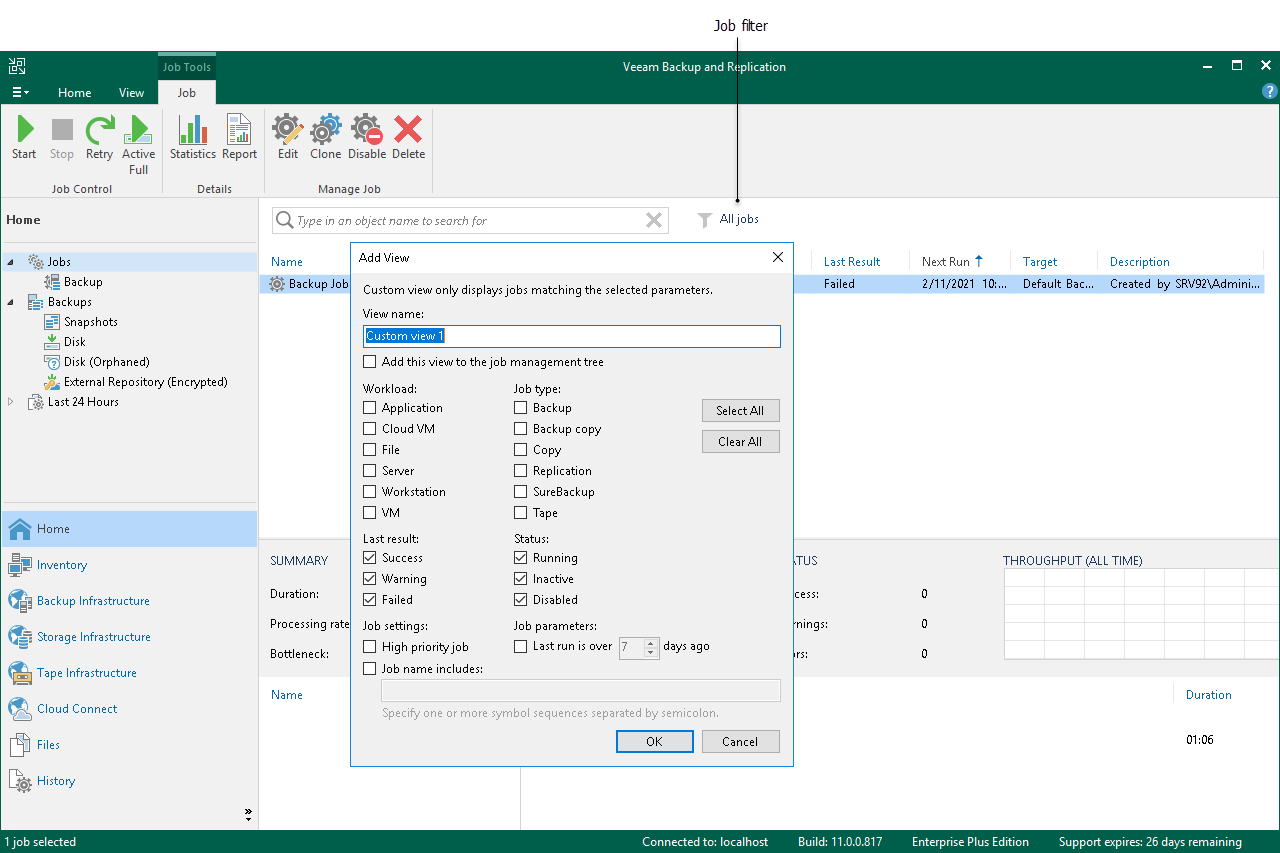
Task: Click the object name search box
Action: [470, 221]
